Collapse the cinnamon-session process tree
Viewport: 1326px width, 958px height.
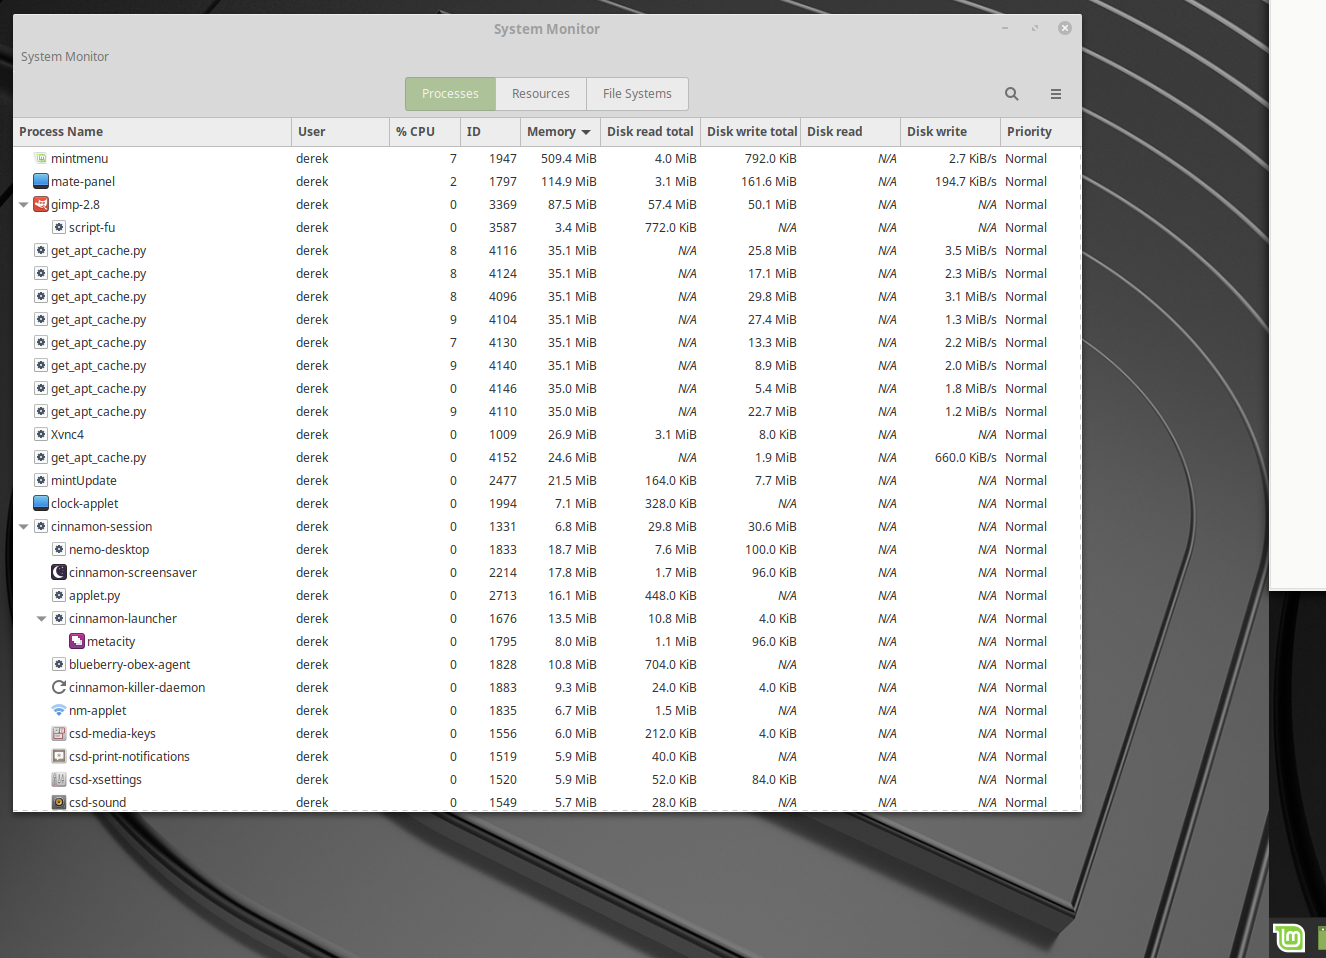tap(23, 527)
